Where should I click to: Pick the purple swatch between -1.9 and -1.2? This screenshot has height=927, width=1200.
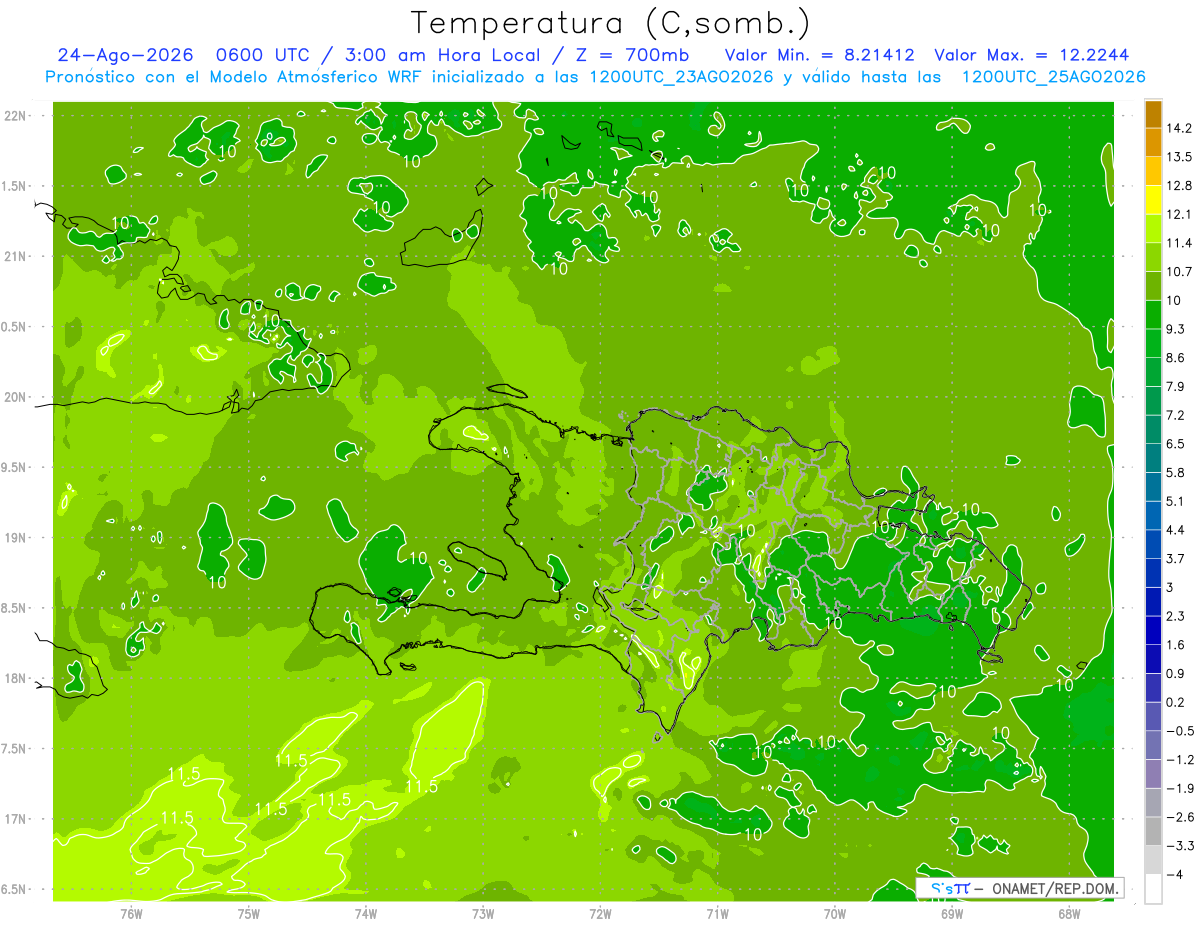point(1153,774)
